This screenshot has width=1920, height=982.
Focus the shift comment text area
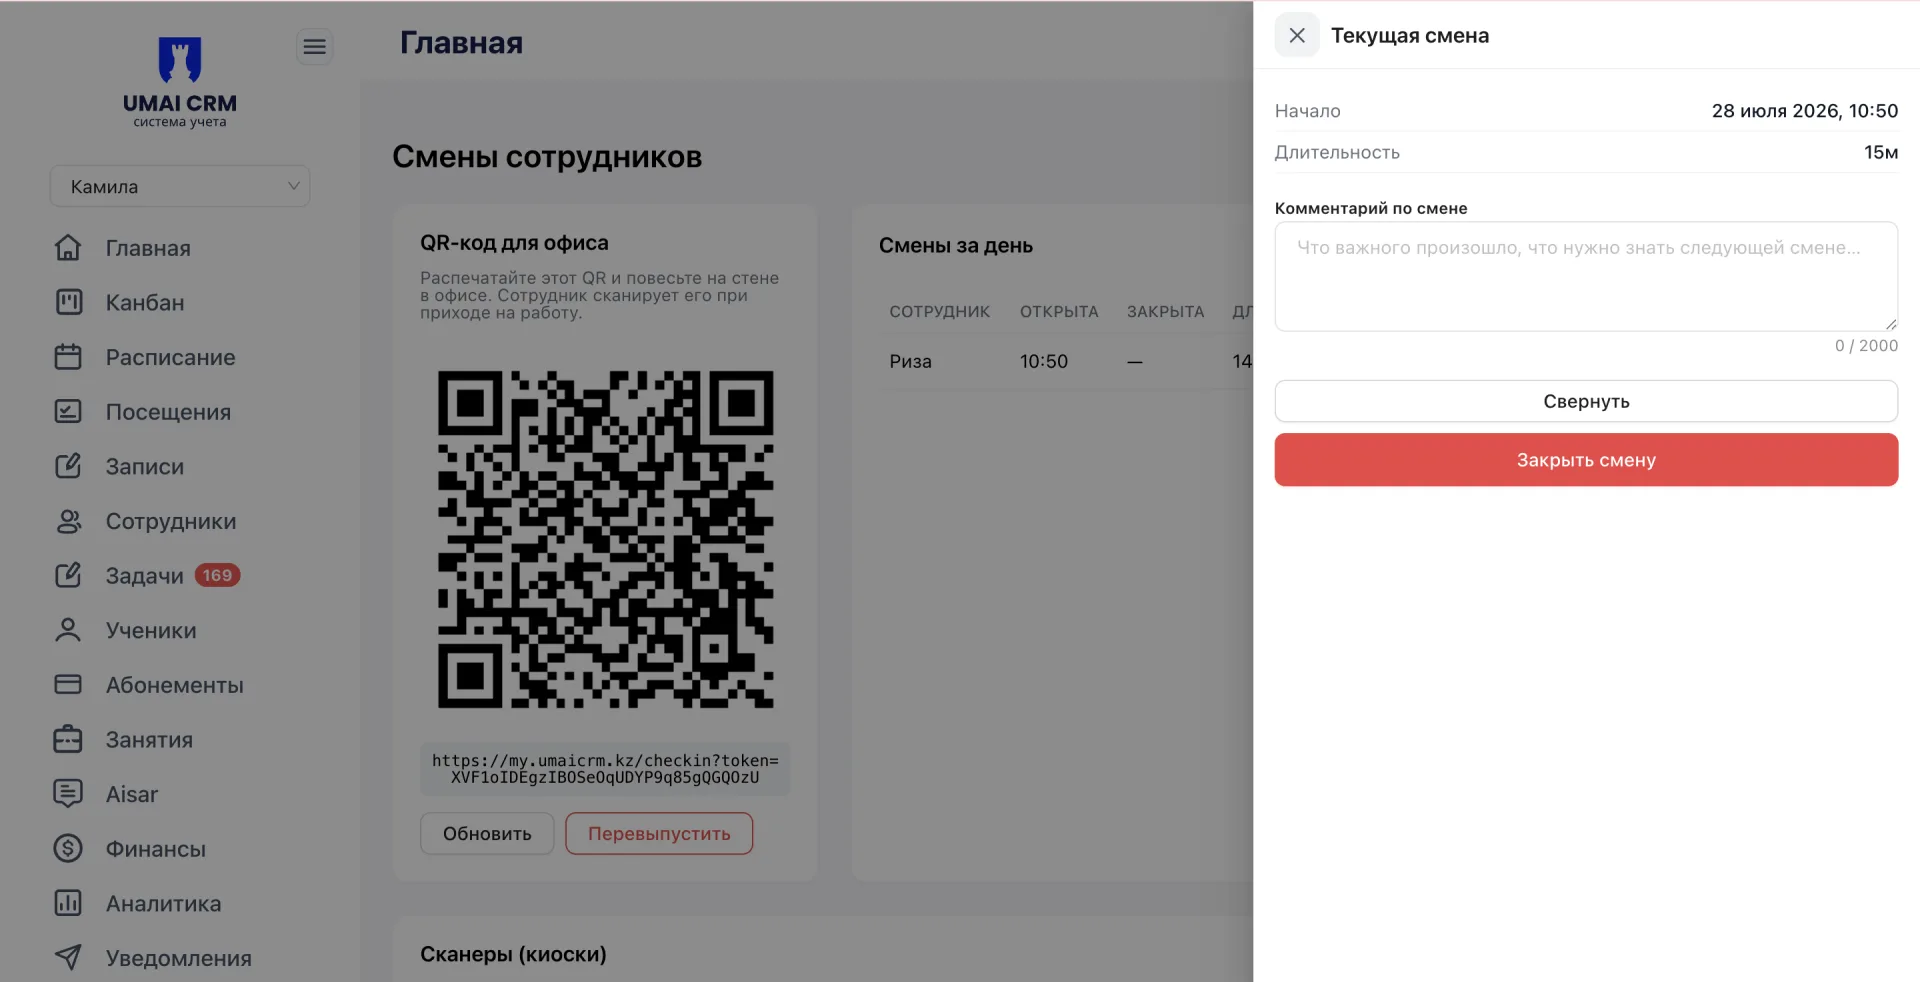tap(1586, 276)
